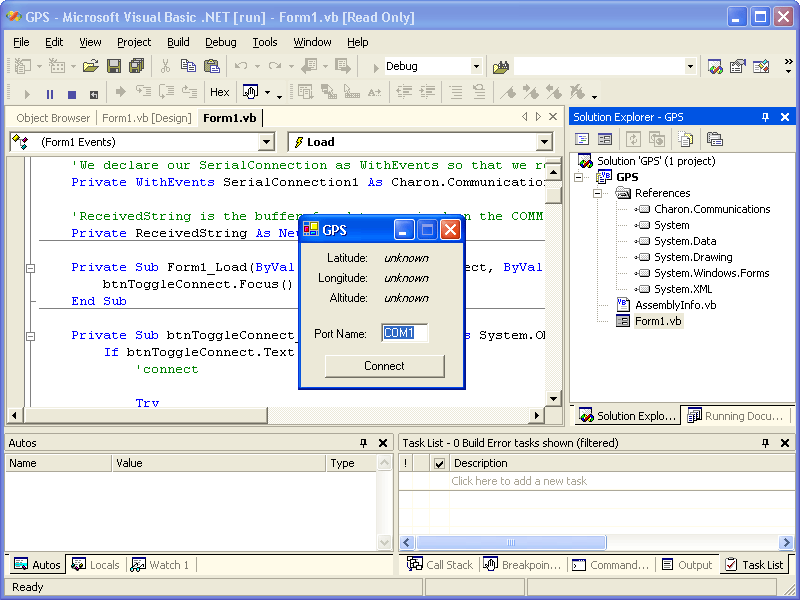Collapse the References tree node
801x600 pixels.
click(x=598, y=193)
